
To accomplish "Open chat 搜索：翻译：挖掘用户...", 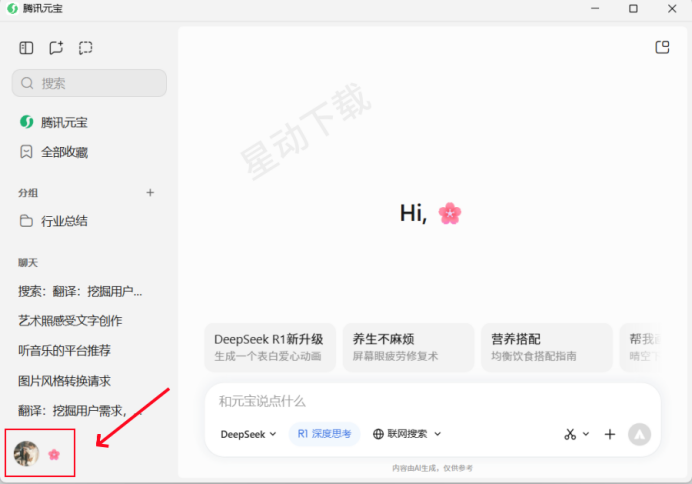I will (x=80, y=291).
